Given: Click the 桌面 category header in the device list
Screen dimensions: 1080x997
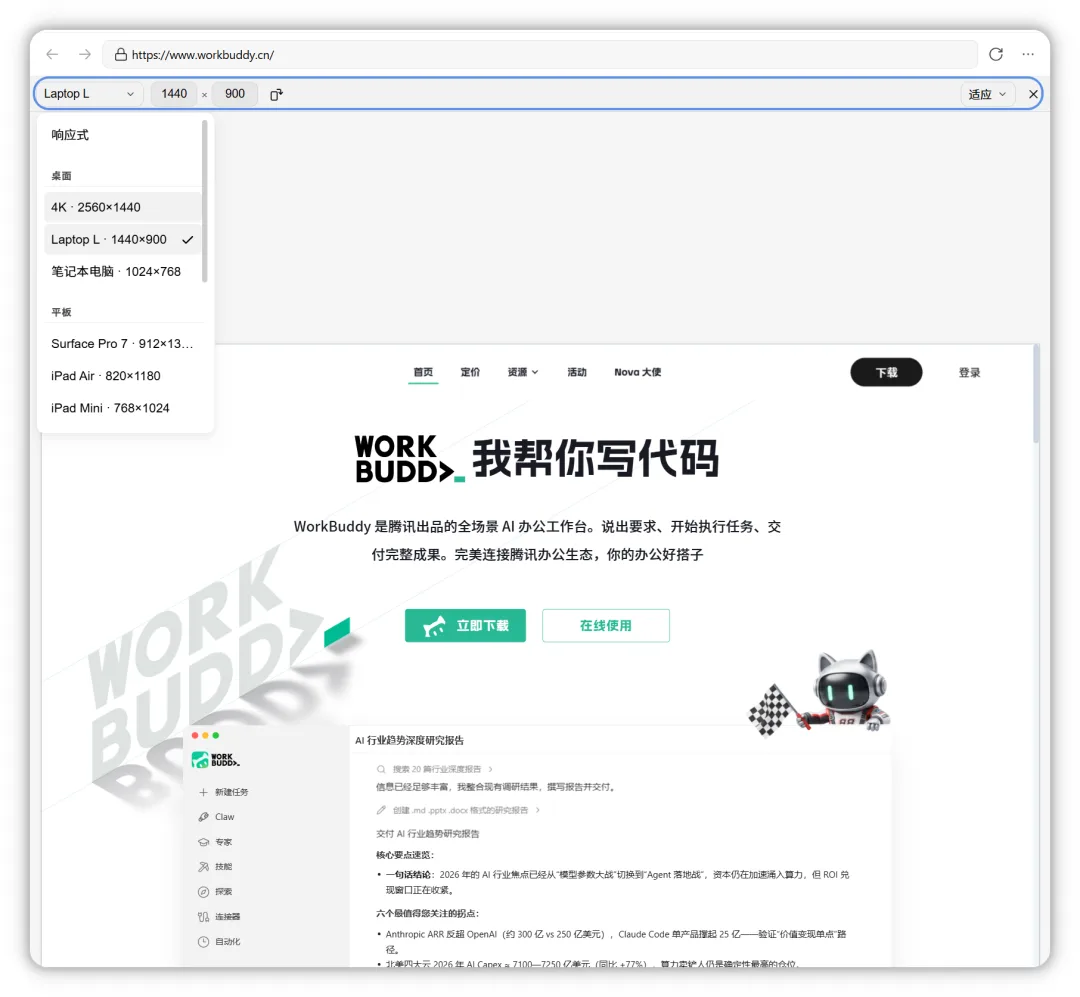Looking at the screenshot, I should coord(61,176).
